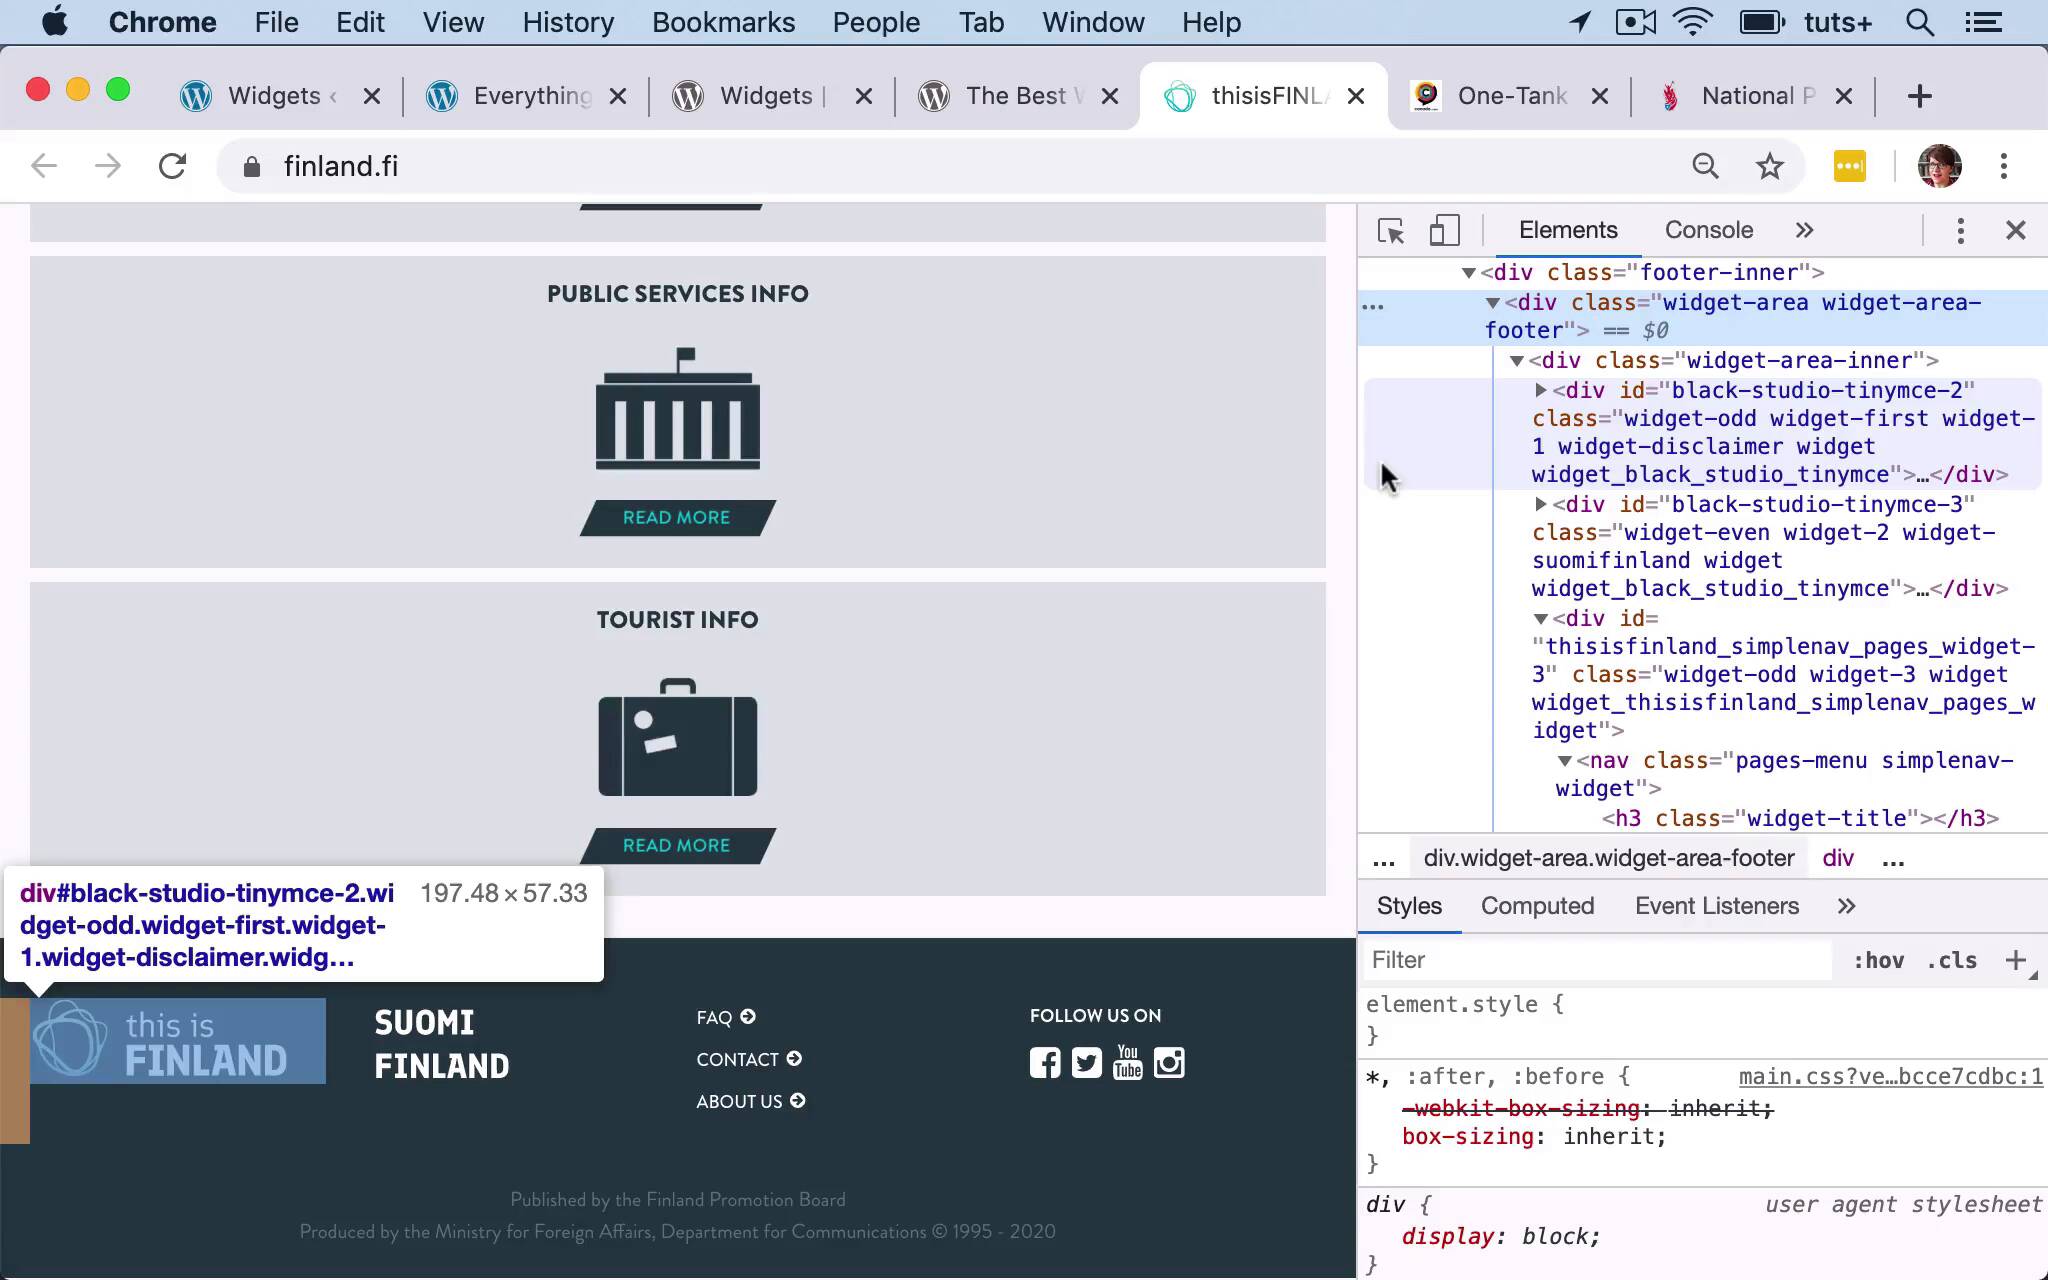Click the page zoom magnifier icon
The width and height of the screenshot is (2048, 1280).
[x=1705, y=166]
